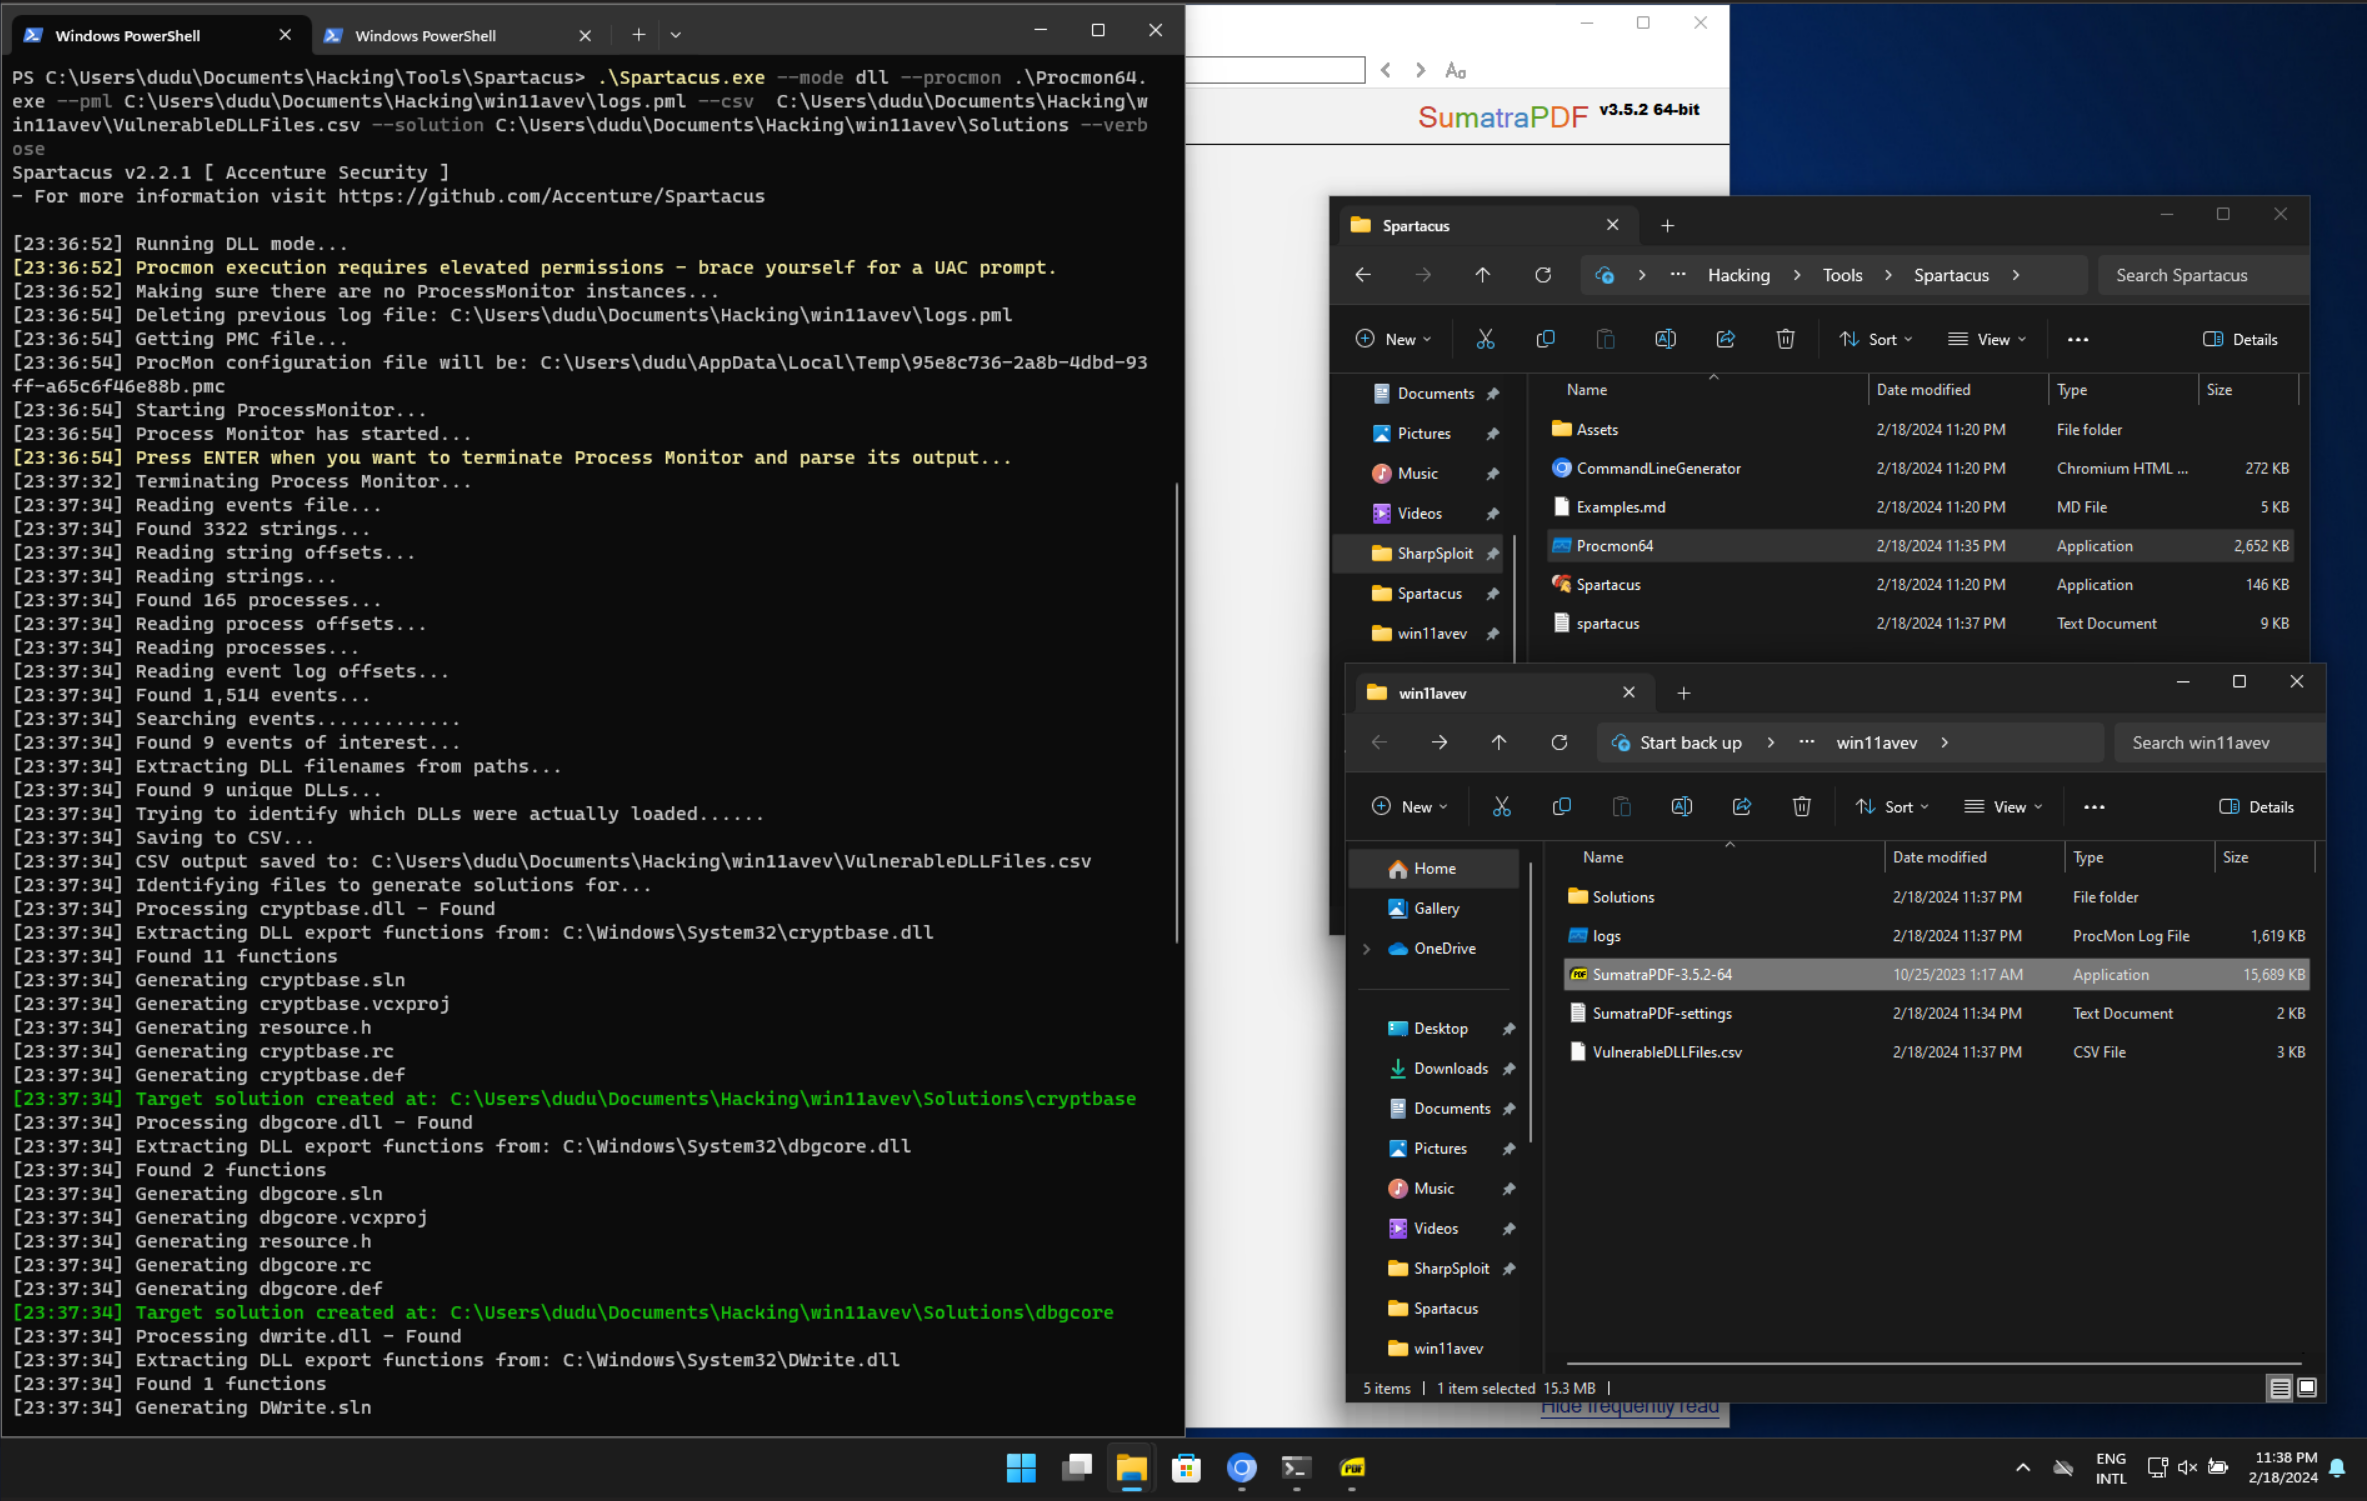Screen dimensions: 2367x1501
Task: Refresh the Spartacus folder view
Action: [1543, 275]
